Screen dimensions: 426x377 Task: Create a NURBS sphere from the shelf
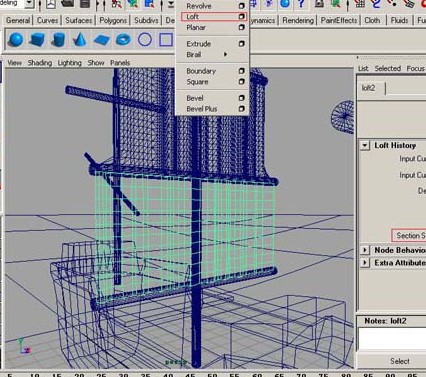[16, 40]
